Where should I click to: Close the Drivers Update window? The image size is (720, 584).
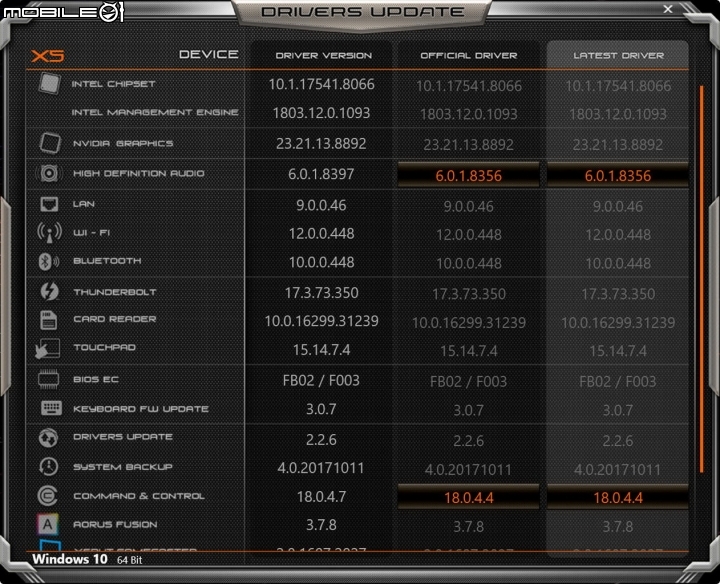[x=668, y=9]
